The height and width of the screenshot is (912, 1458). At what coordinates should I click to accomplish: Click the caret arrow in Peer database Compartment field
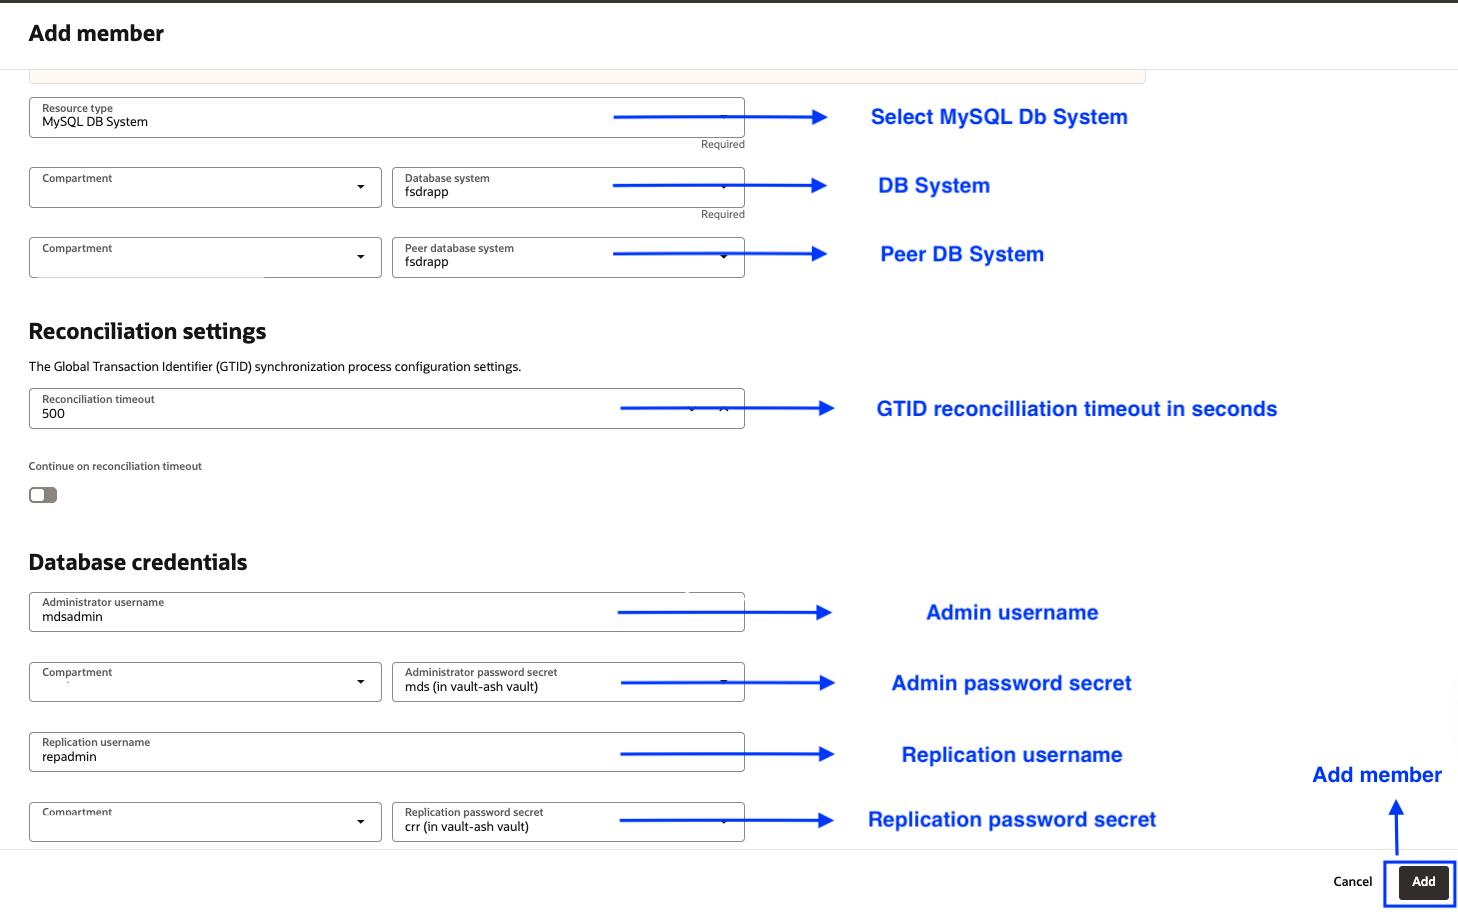360,257
